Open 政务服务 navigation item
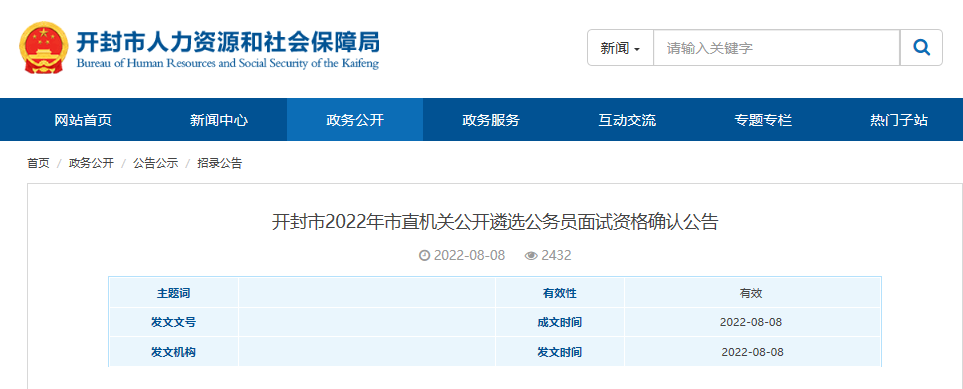This screenshot has width=963, height=389. pyautogui.click(x=491, y=120)
